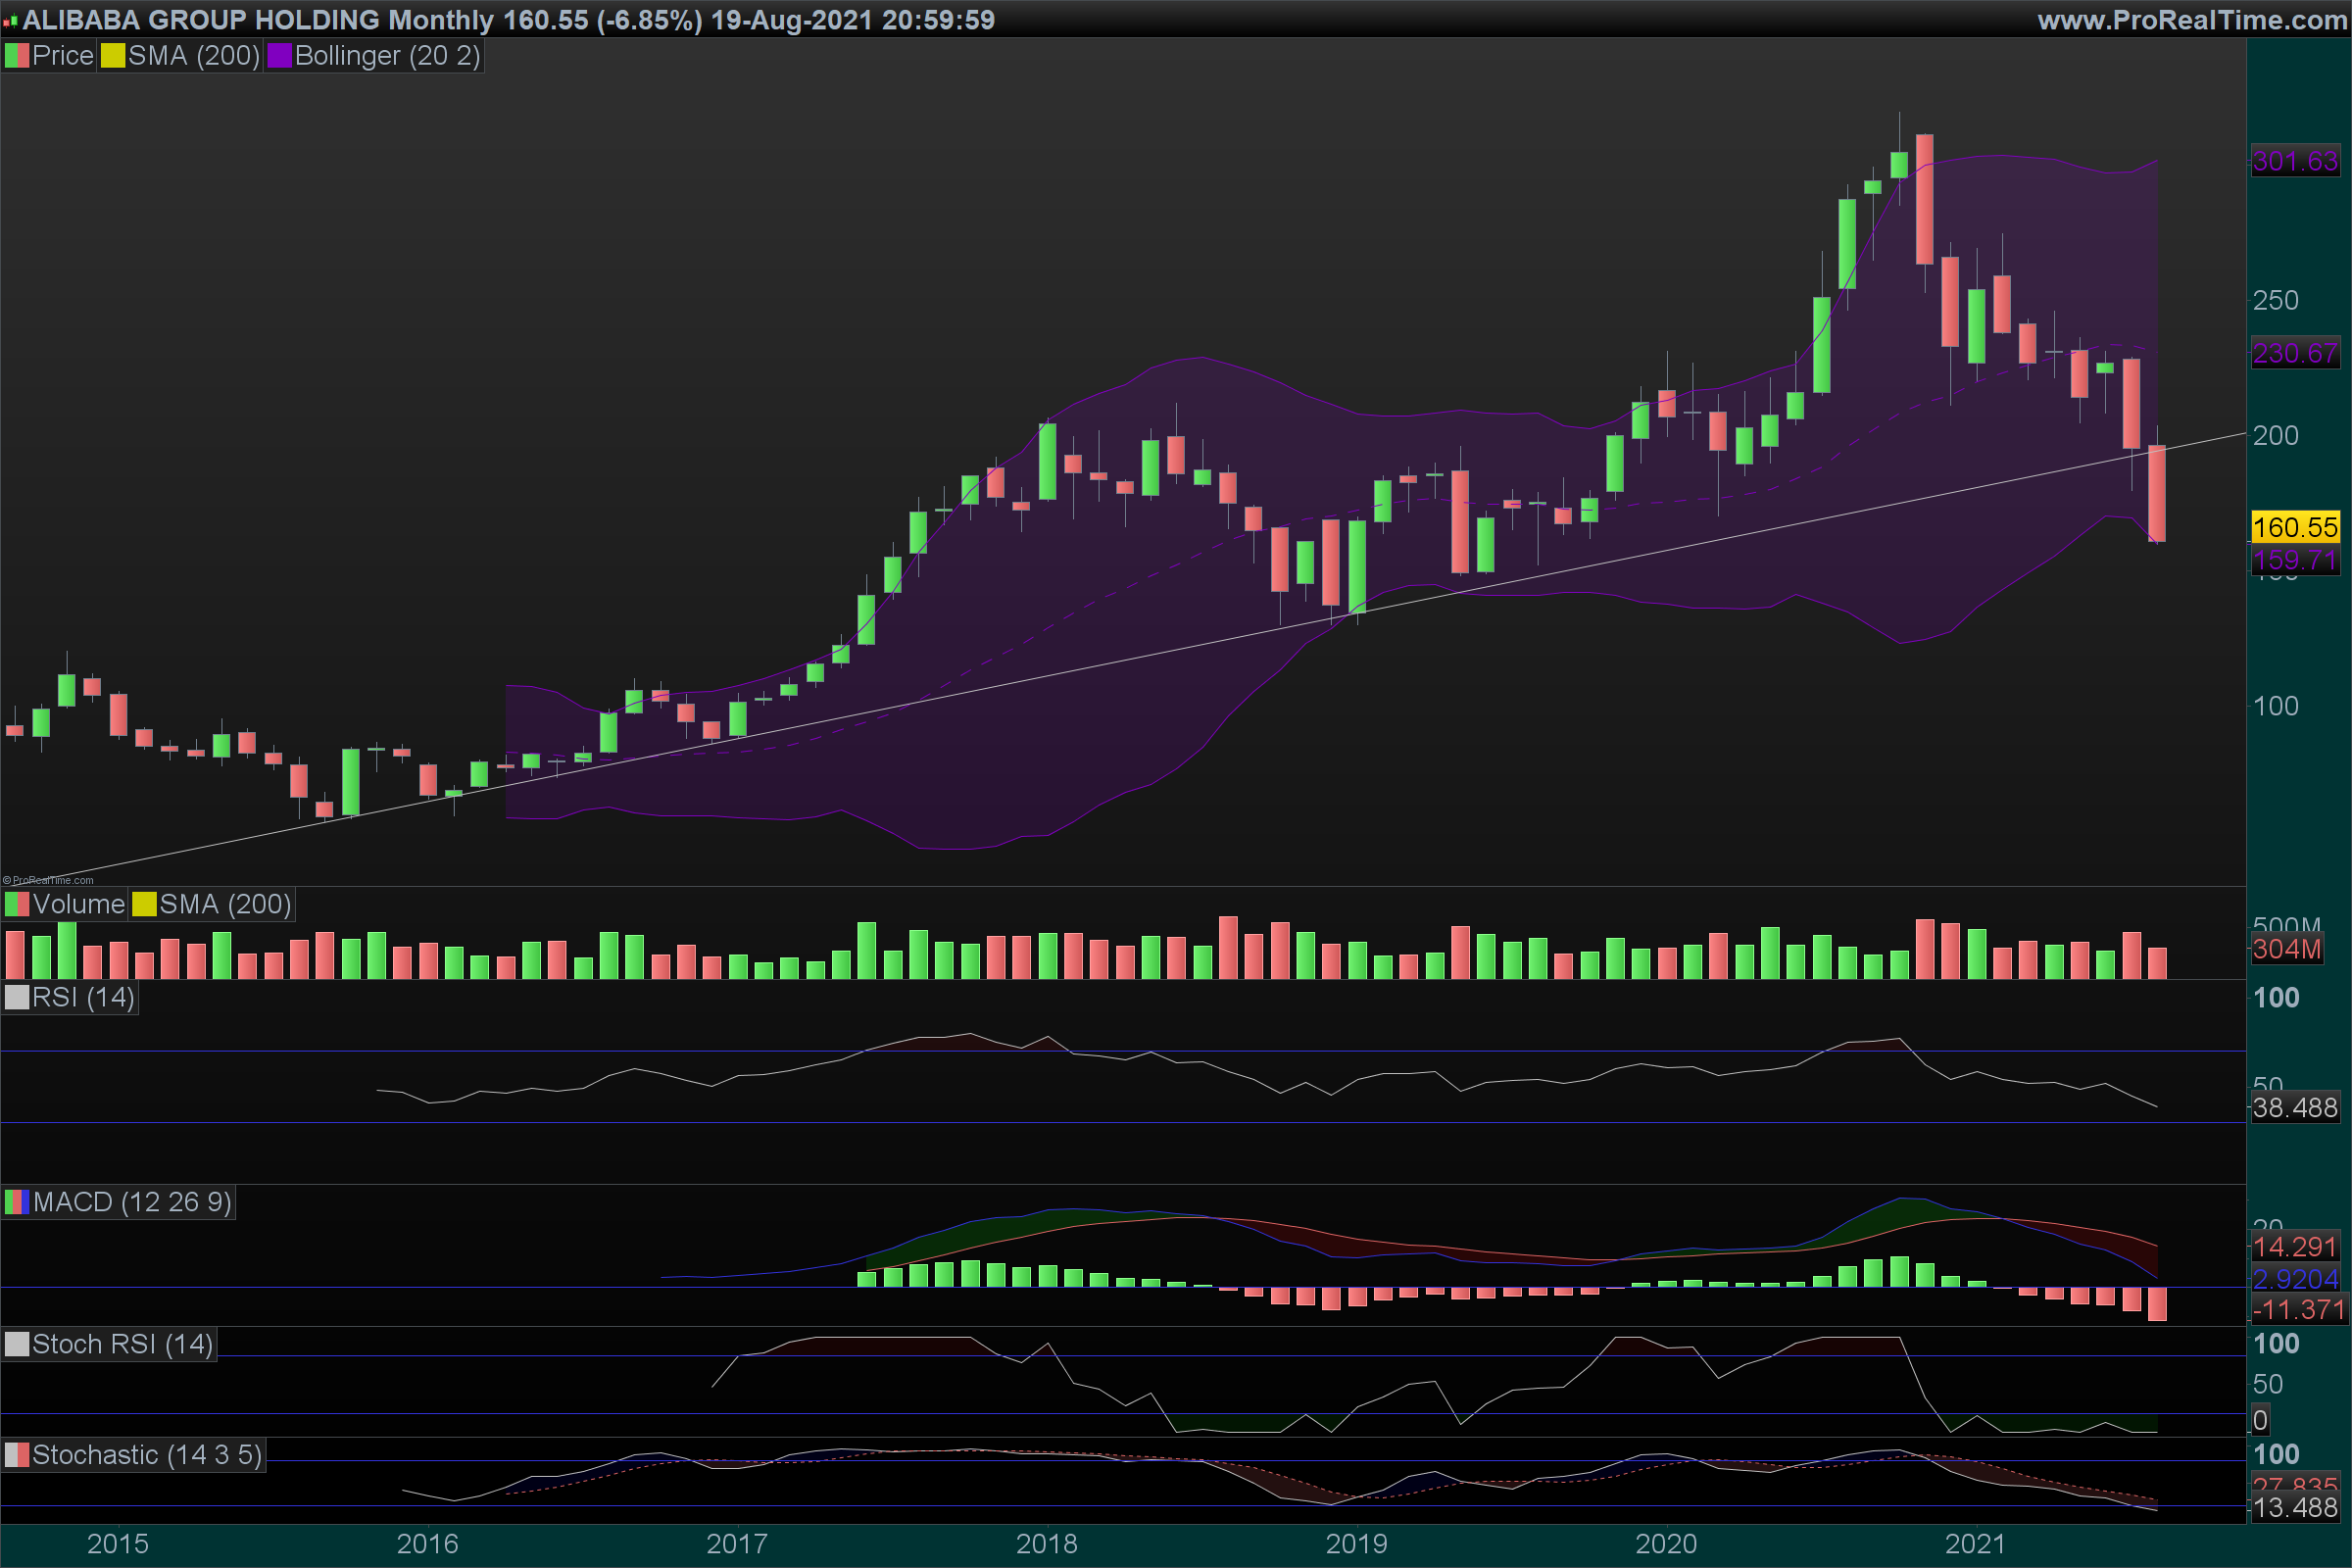2352x1568 pixels.
Task: Click the Stoch RSI (14) indicator icon
Action: pos(17,1345)
